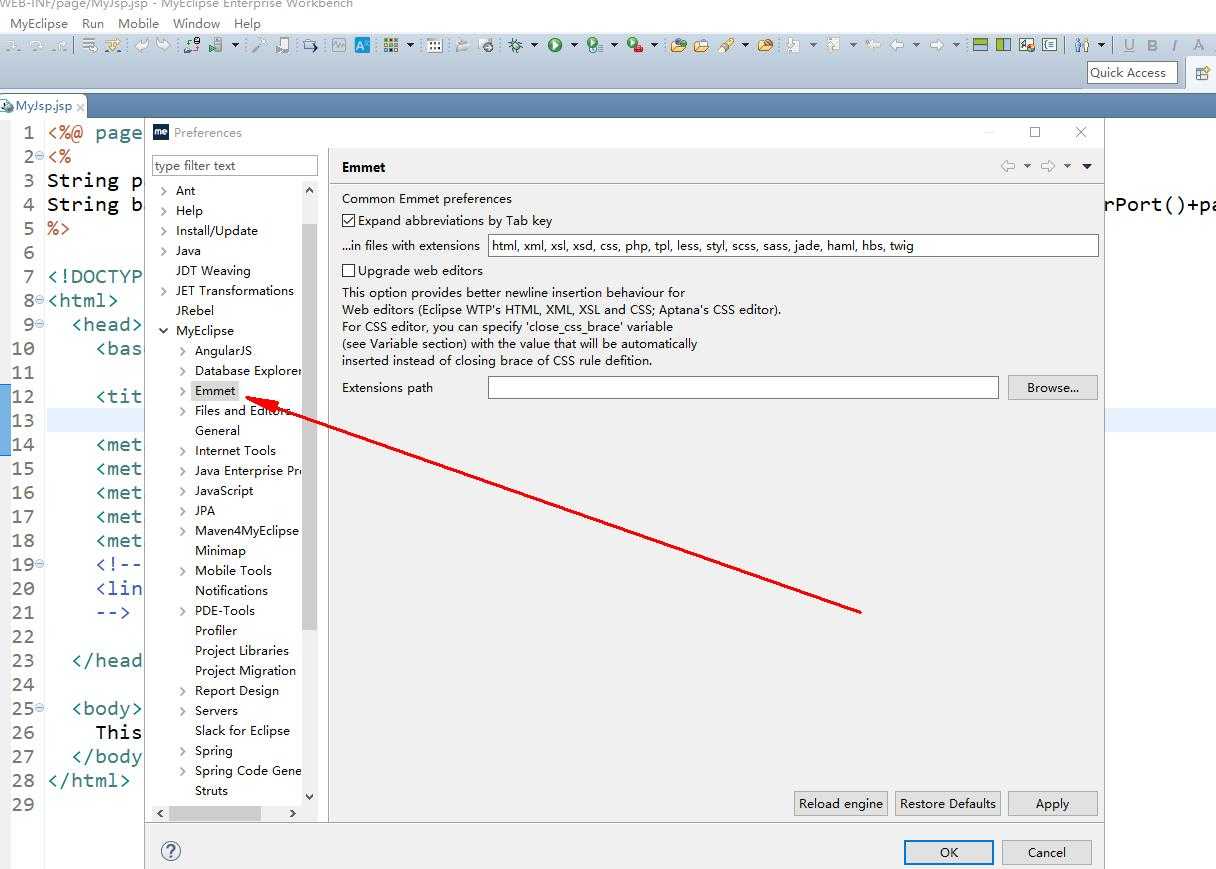Click the Cancel button

click(x=1046, y=852)
